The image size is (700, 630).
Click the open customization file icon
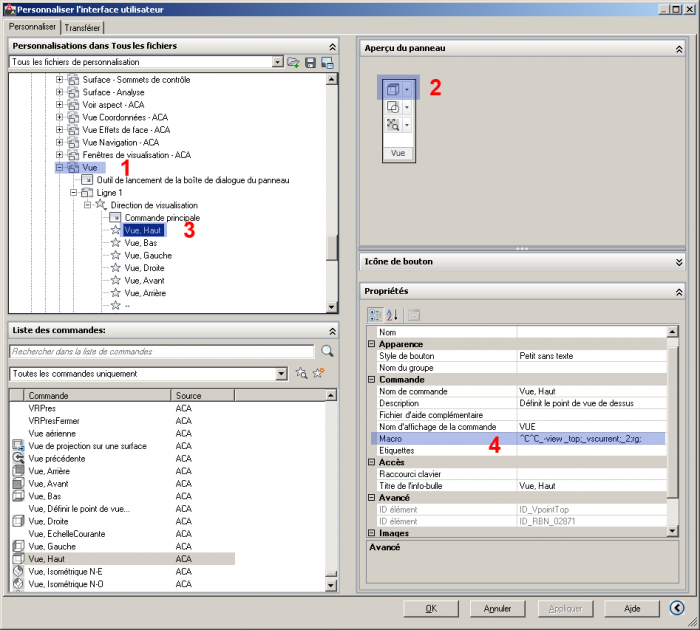coord(293,63)
